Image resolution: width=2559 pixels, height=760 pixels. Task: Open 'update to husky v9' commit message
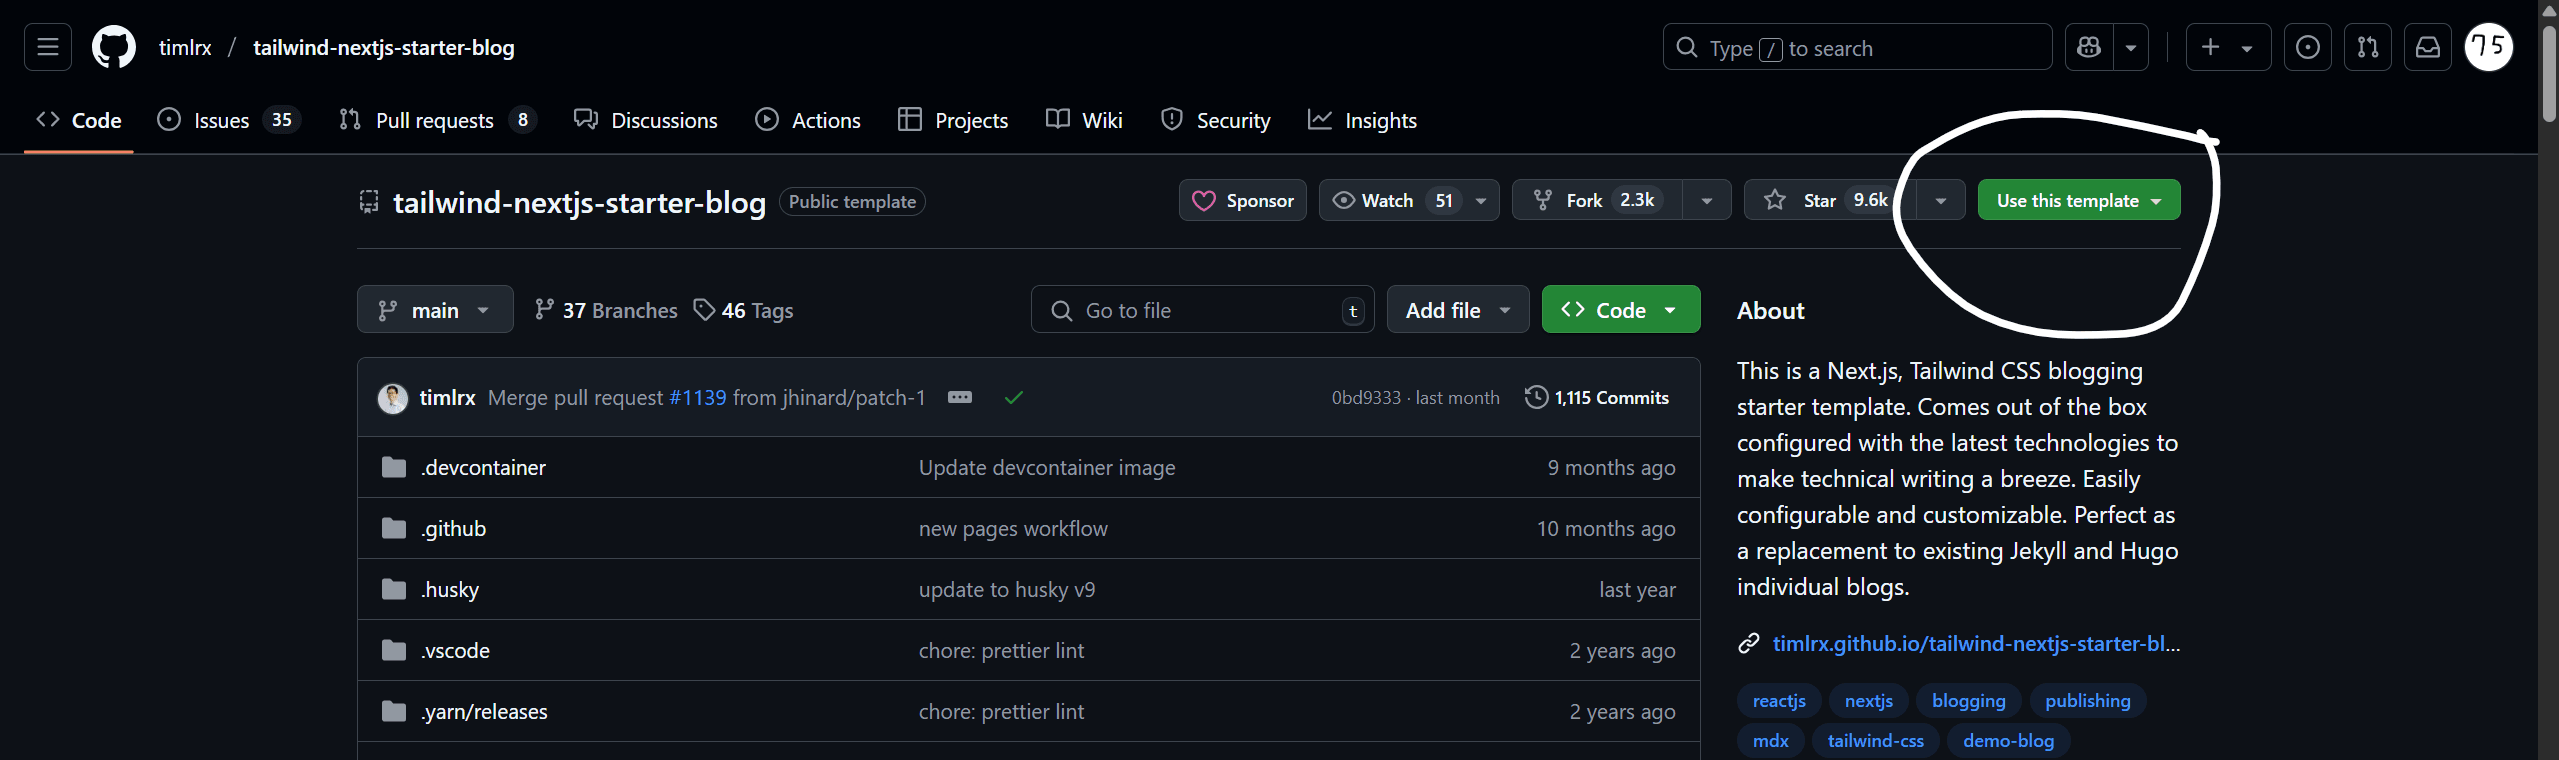tap(1007, 589)
